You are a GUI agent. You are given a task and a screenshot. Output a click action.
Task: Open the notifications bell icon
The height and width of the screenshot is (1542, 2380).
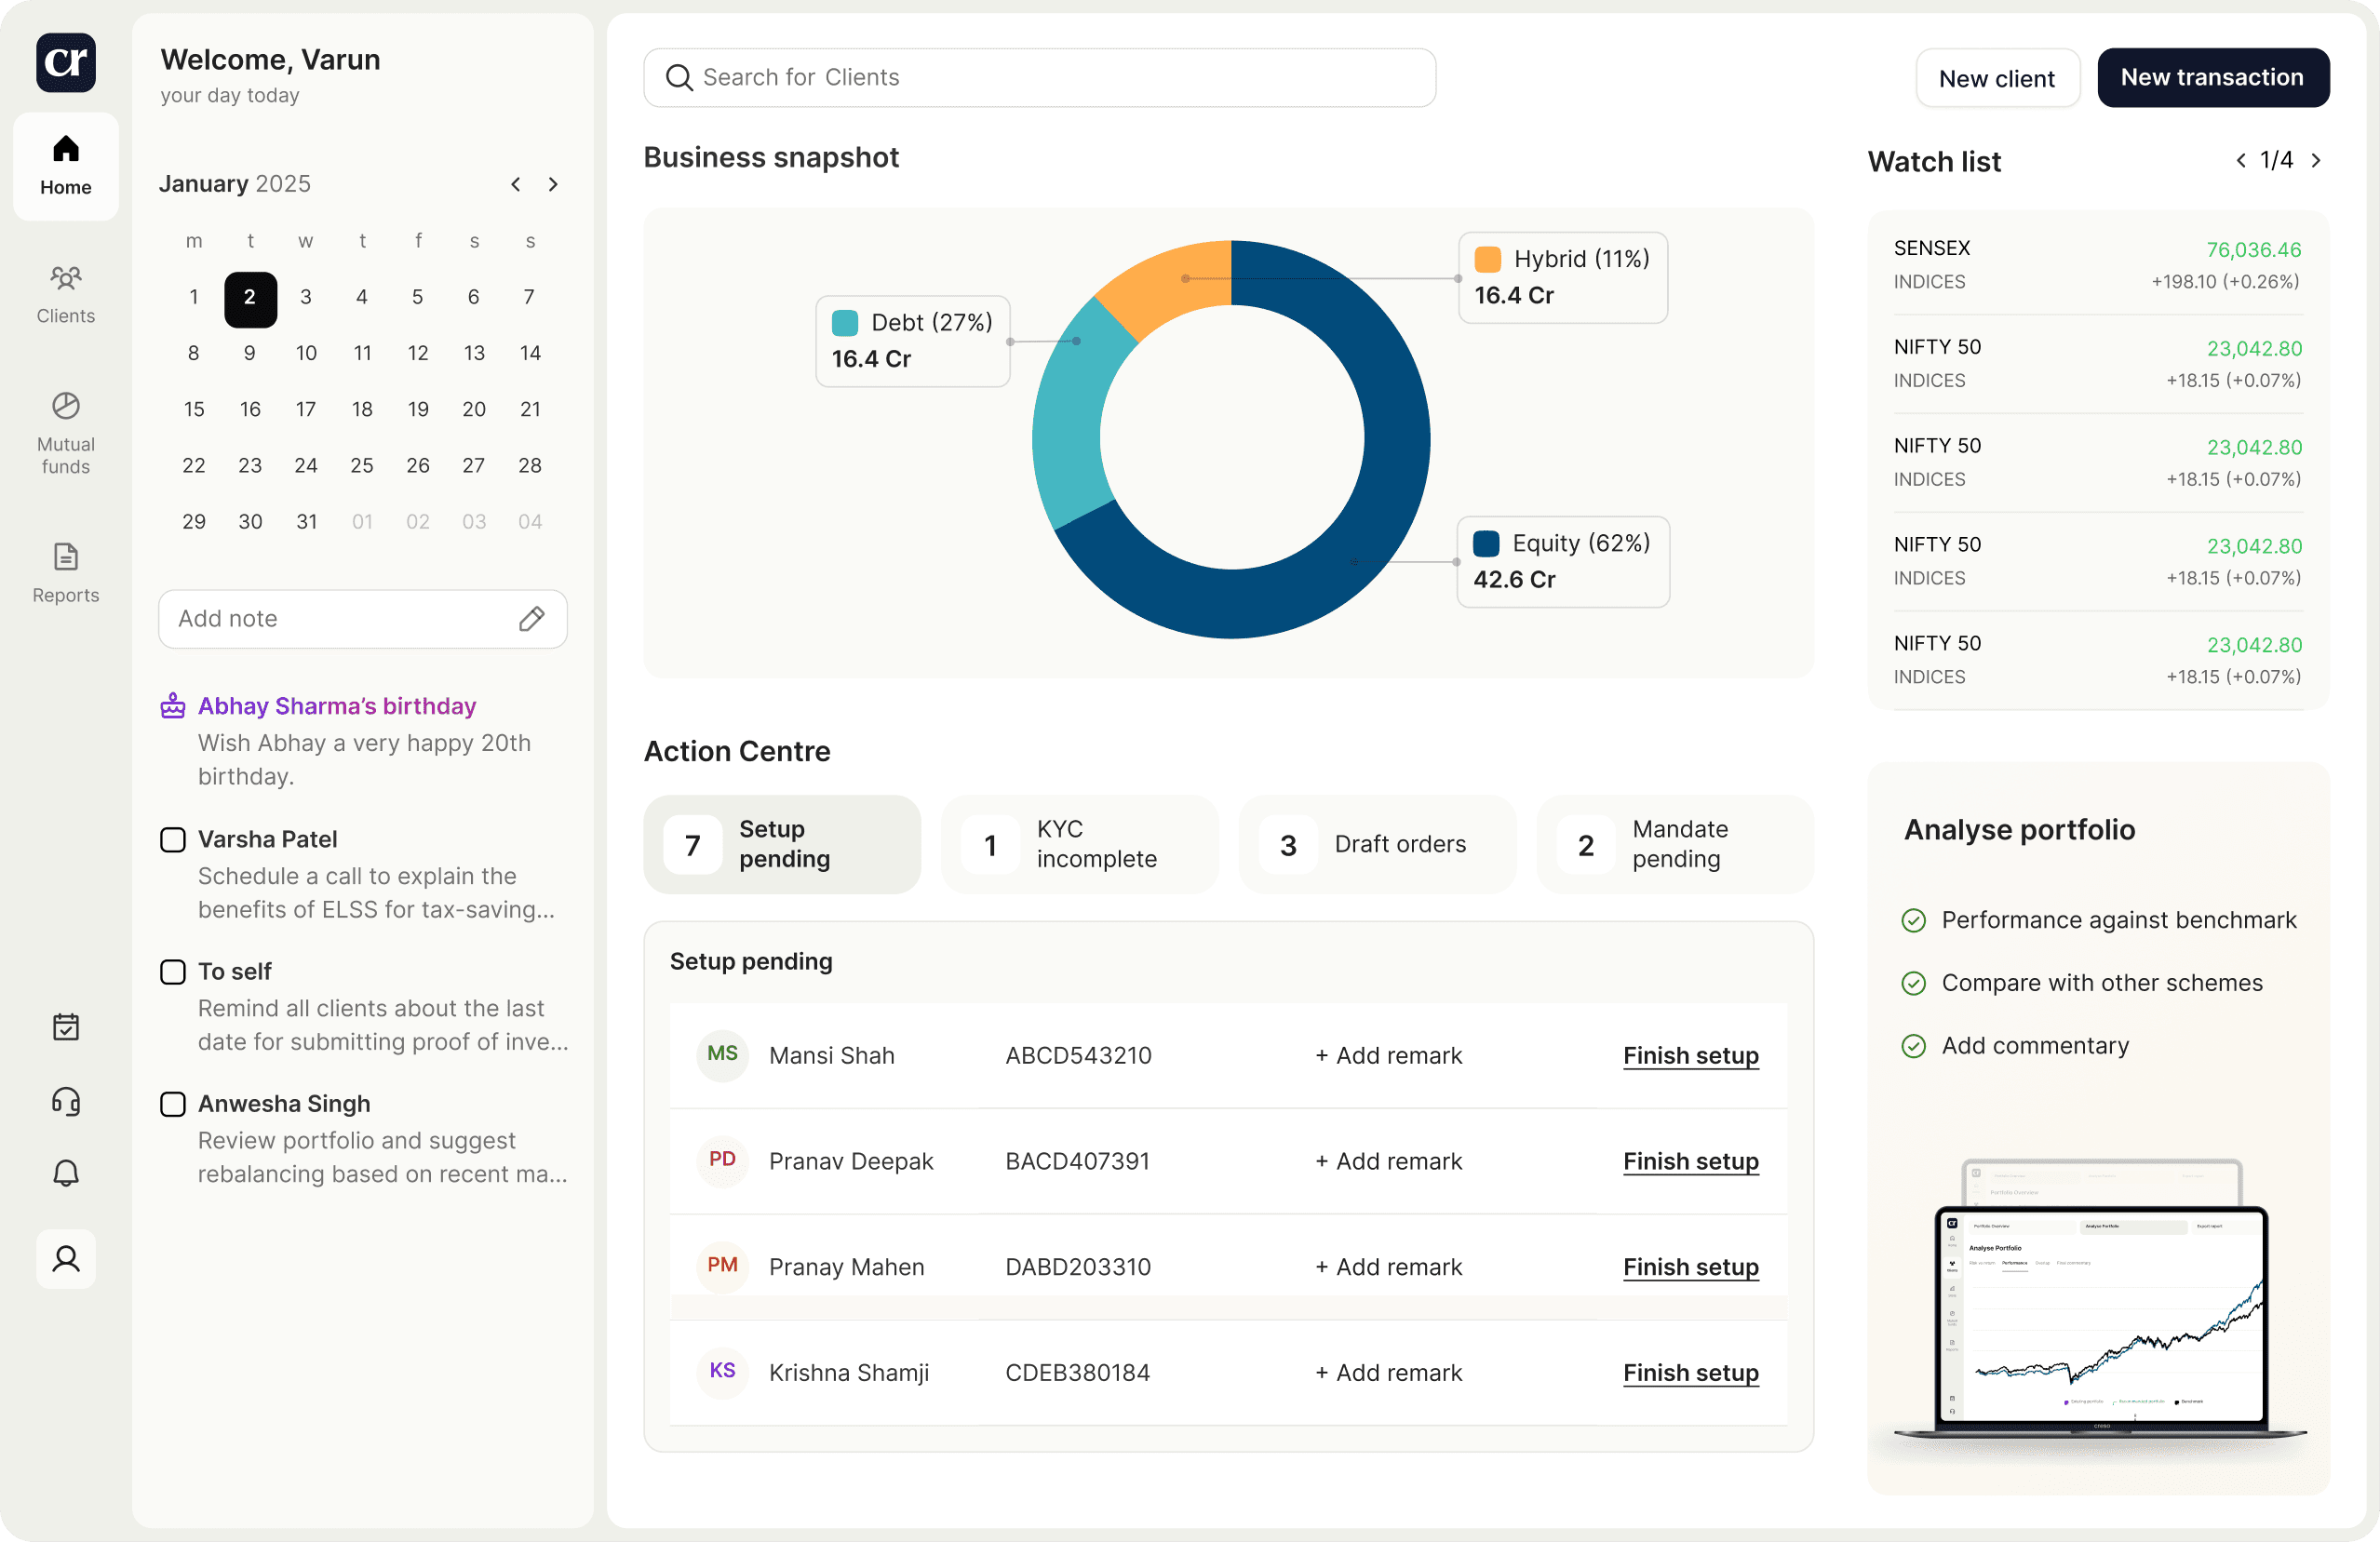coord(66,1172)
